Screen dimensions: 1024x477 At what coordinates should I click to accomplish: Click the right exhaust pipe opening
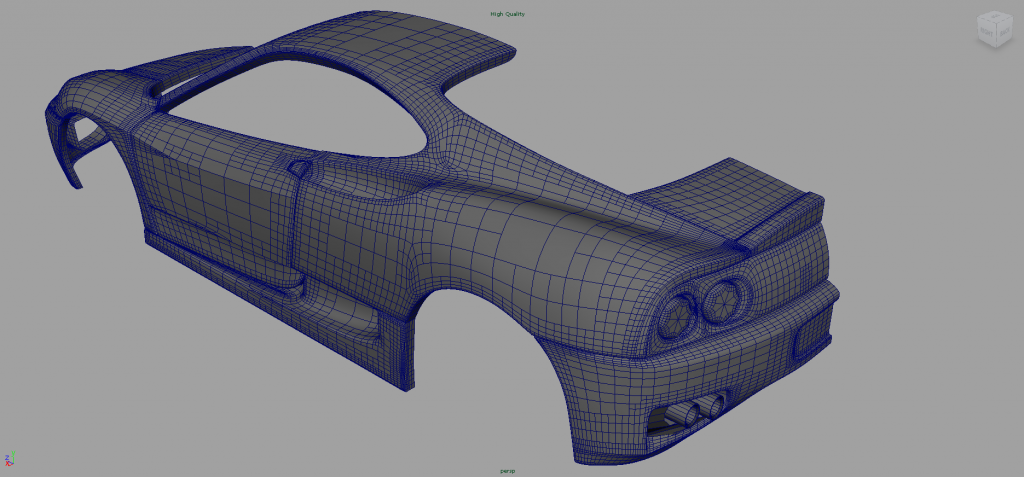[x=713, y=404]
